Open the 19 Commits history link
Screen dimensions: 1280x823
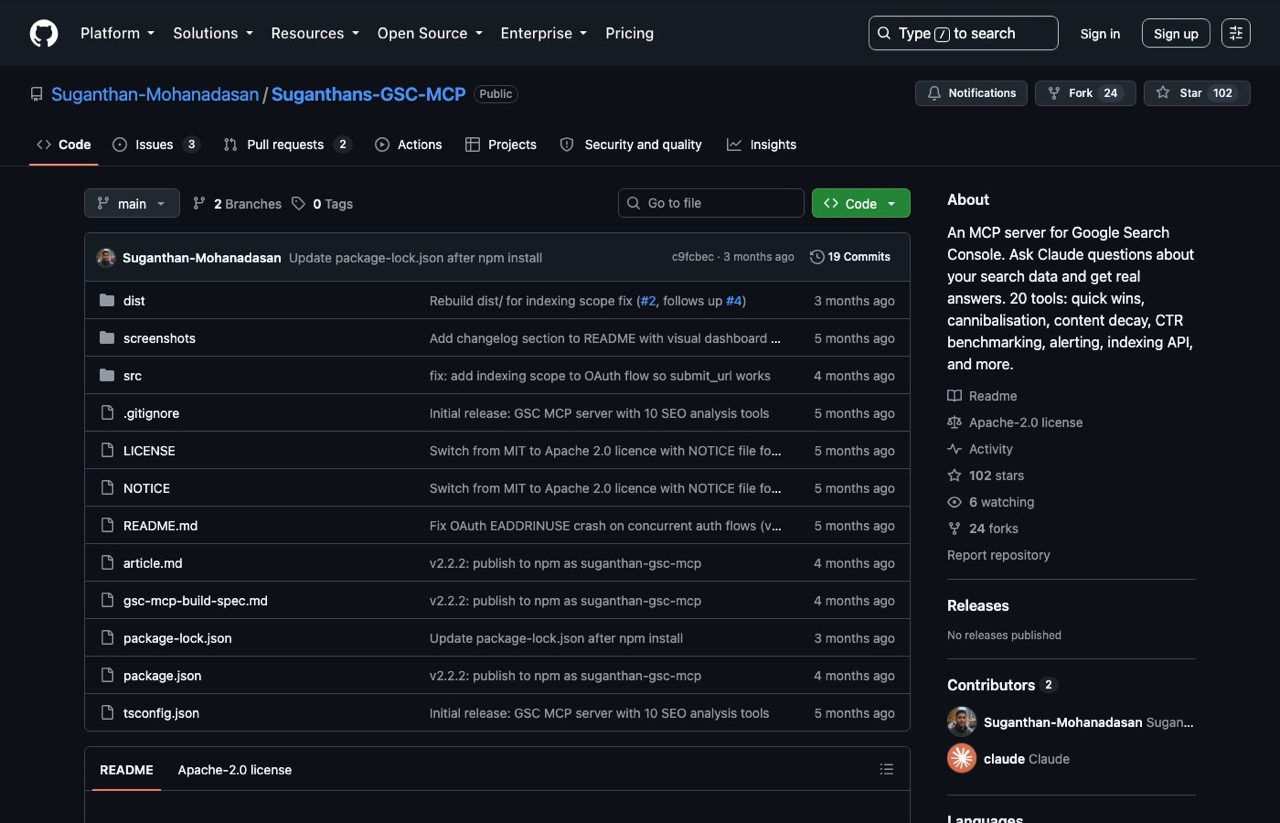click(850, 257)
